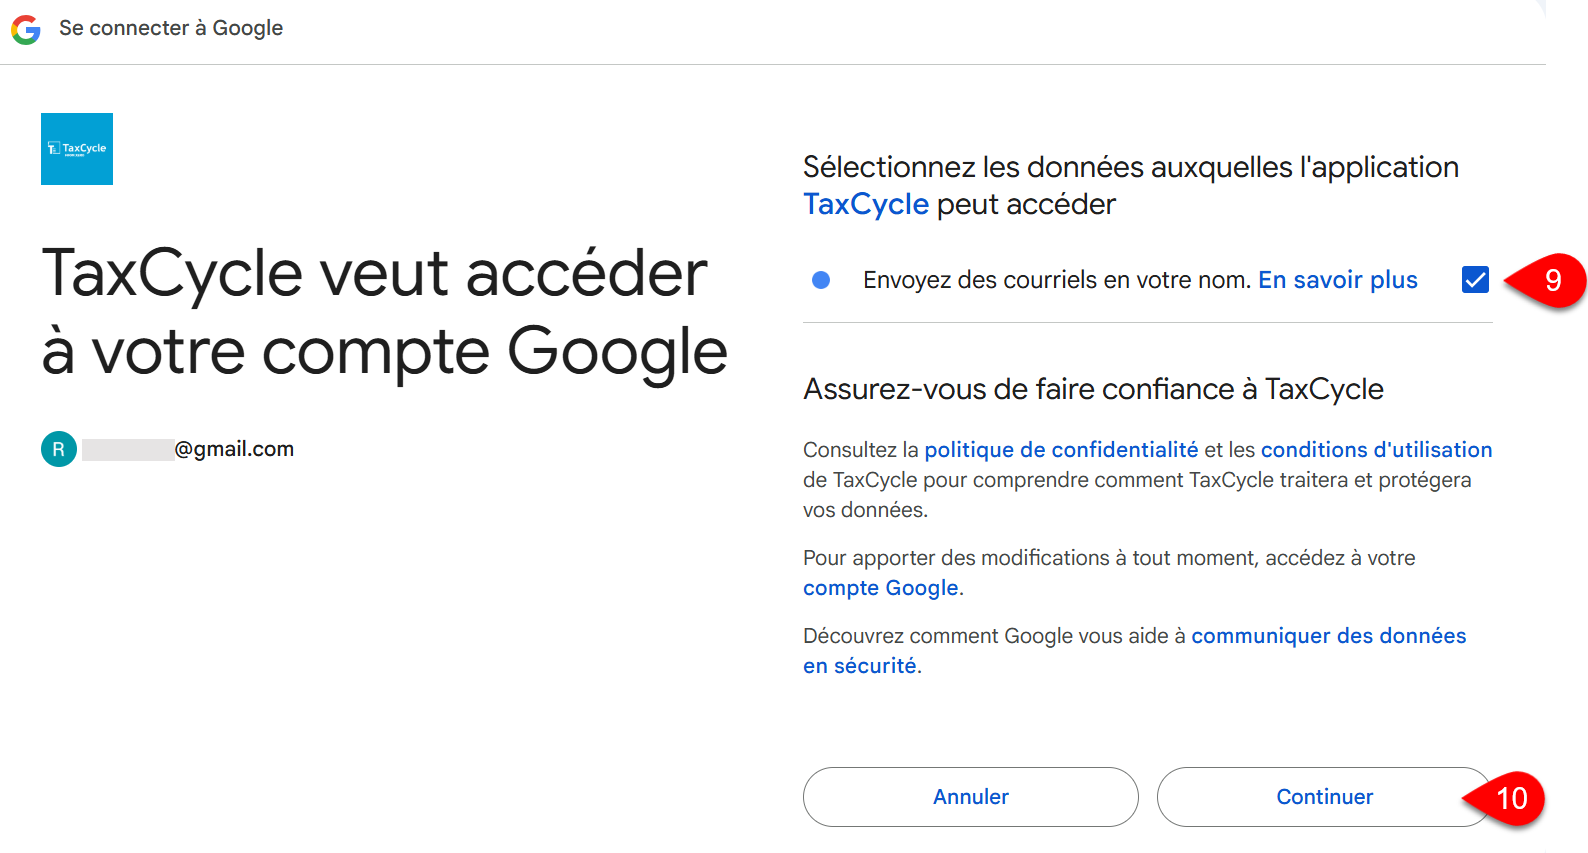The height and width of the screenshot is (853, 1588).
Task: Open the 'conditions d'utilisation' link
Action: coord(1376,449)
